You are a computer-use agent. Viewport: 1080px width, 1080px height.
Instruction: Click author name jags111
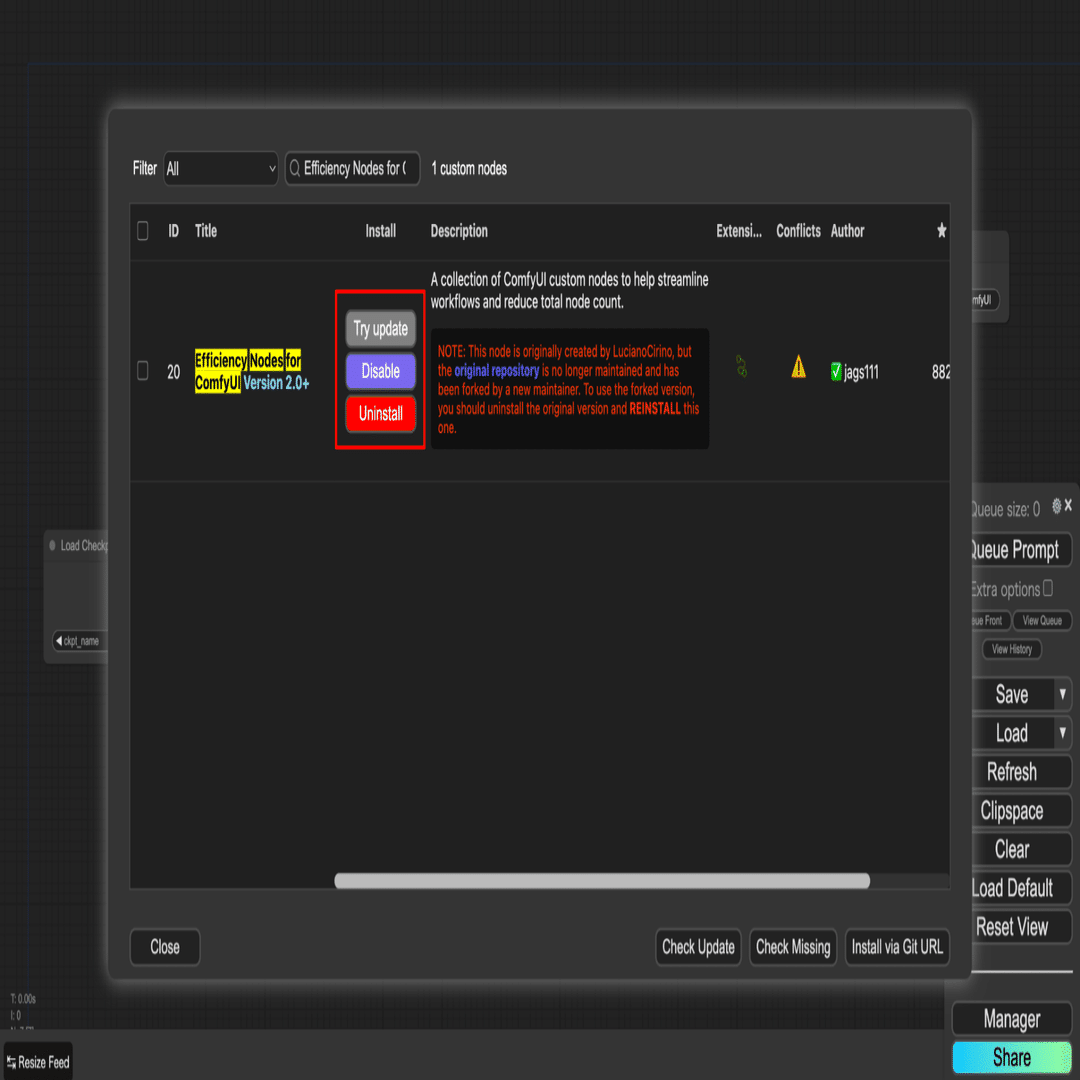(861, 373)
